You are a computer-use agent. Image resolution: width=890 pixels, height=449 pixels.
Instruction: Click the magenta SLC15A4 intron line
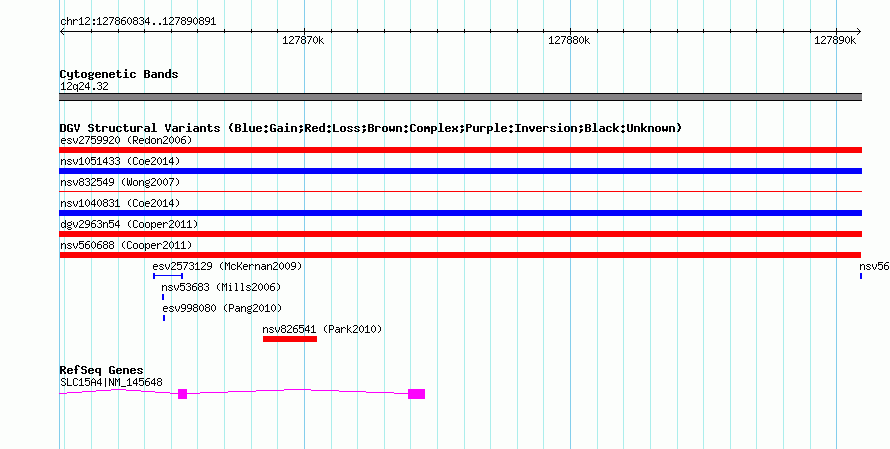tap(297, 391)
